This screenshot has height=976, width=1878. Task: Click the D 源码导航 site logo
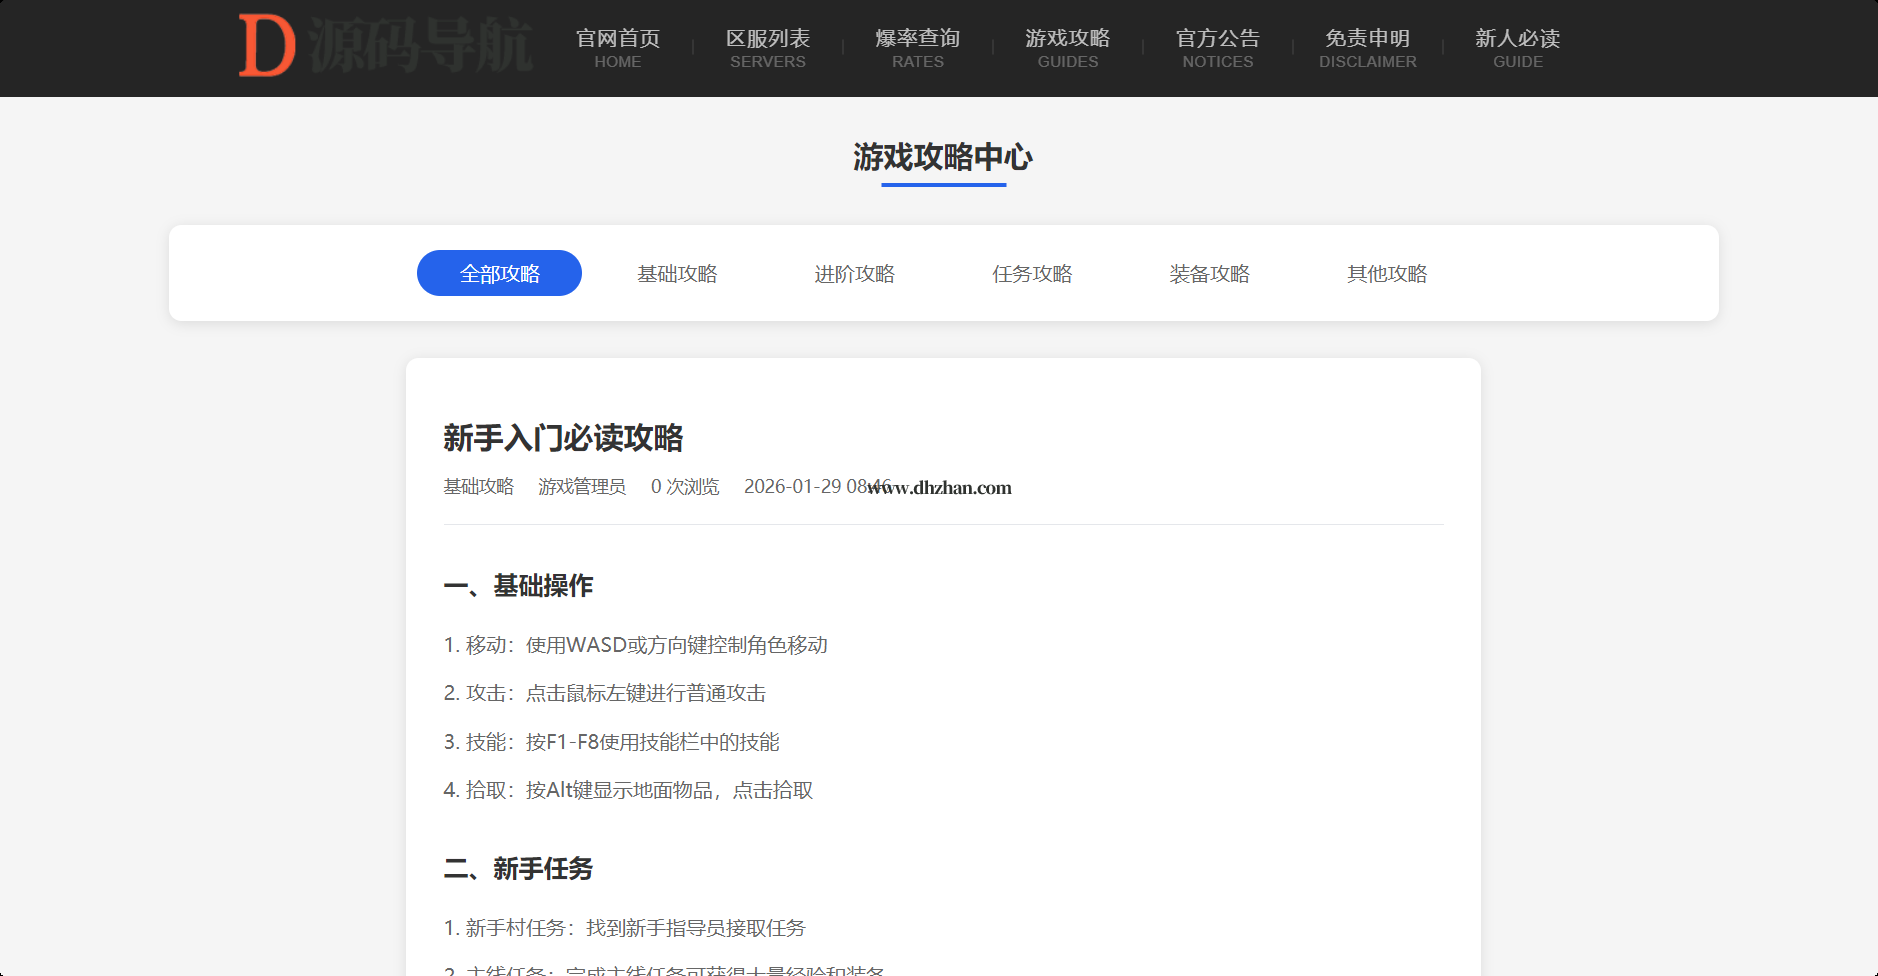[385, 46]
